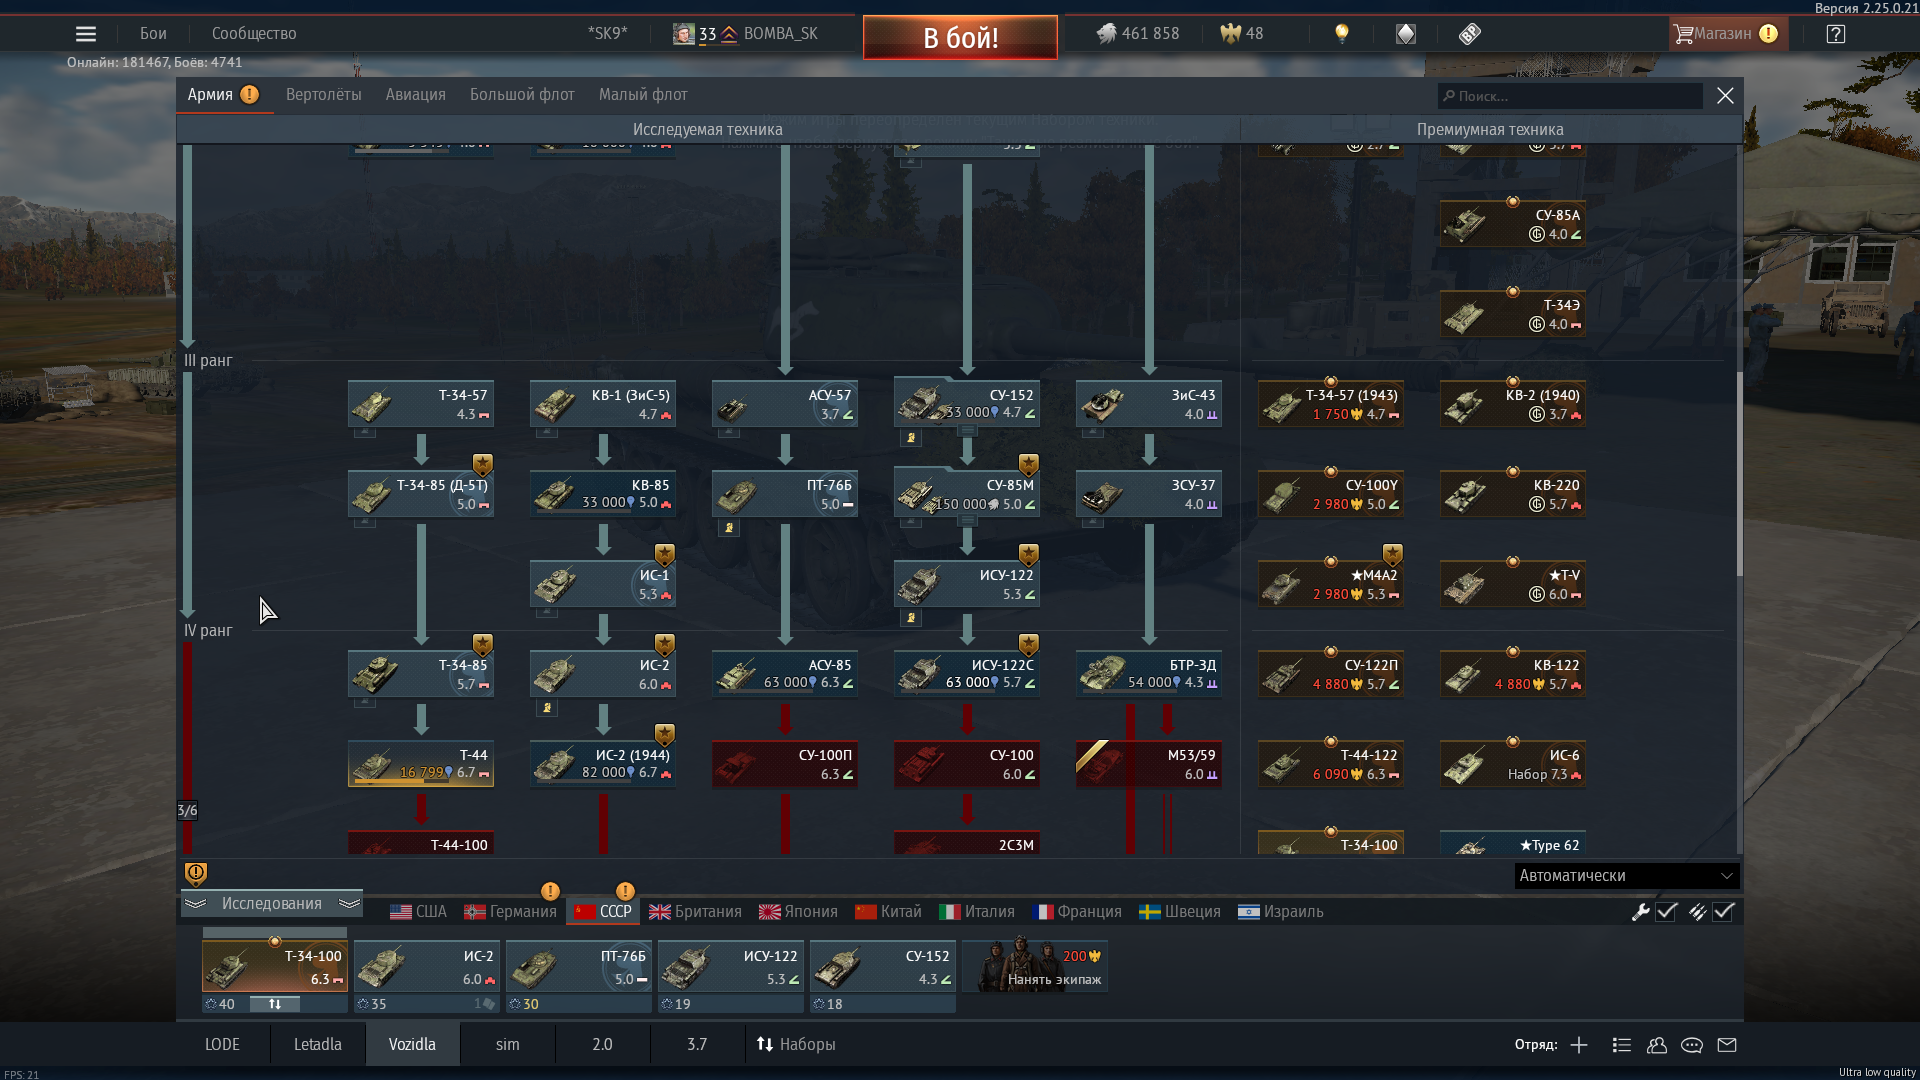Image resolution: width=1920 pixels, height=1080 pixels.
Task: Click the Поиск search field
Action: (1570, 96)
